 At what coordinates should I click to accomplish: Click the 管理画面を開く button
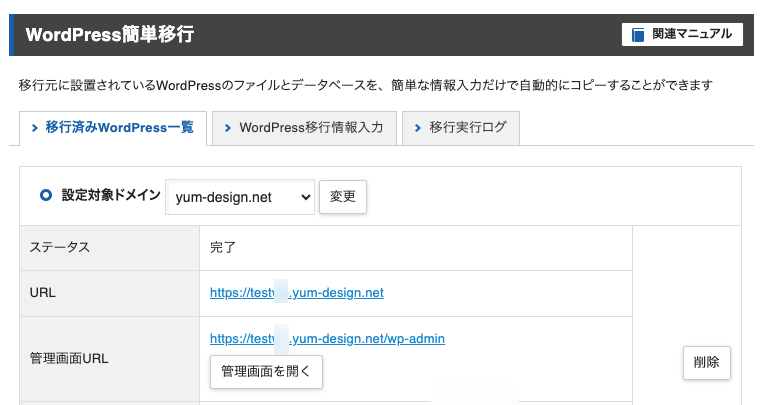[266, 371]
